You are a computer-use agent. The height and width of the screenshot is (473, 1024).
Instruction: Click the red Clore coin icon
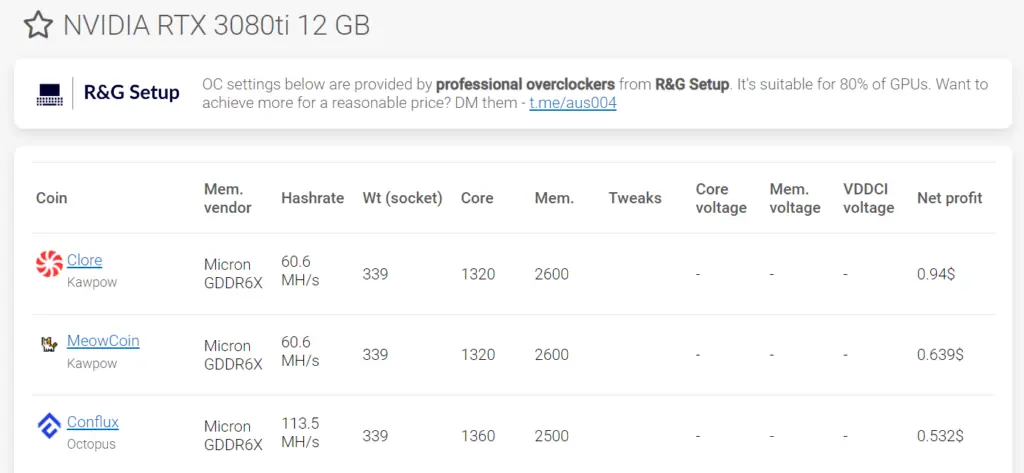click(x=49, y=263)
